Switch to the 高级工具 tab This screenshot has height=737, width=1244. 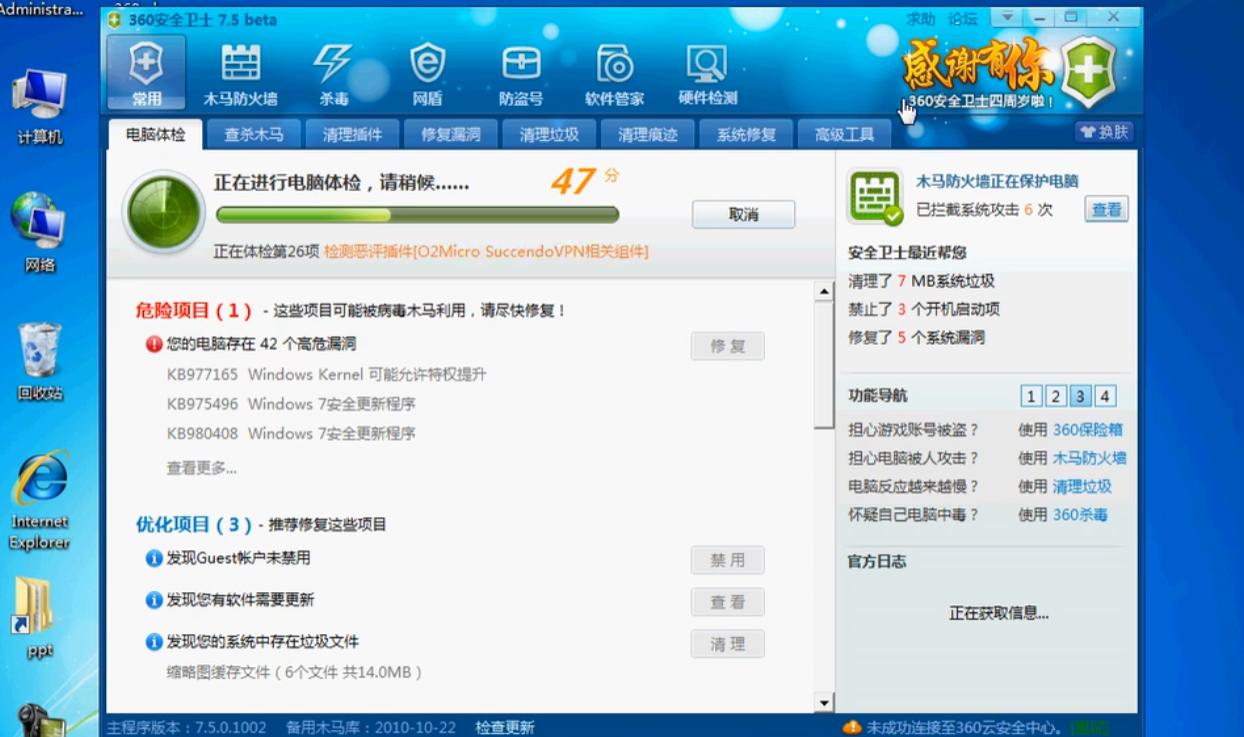(845, 134)
